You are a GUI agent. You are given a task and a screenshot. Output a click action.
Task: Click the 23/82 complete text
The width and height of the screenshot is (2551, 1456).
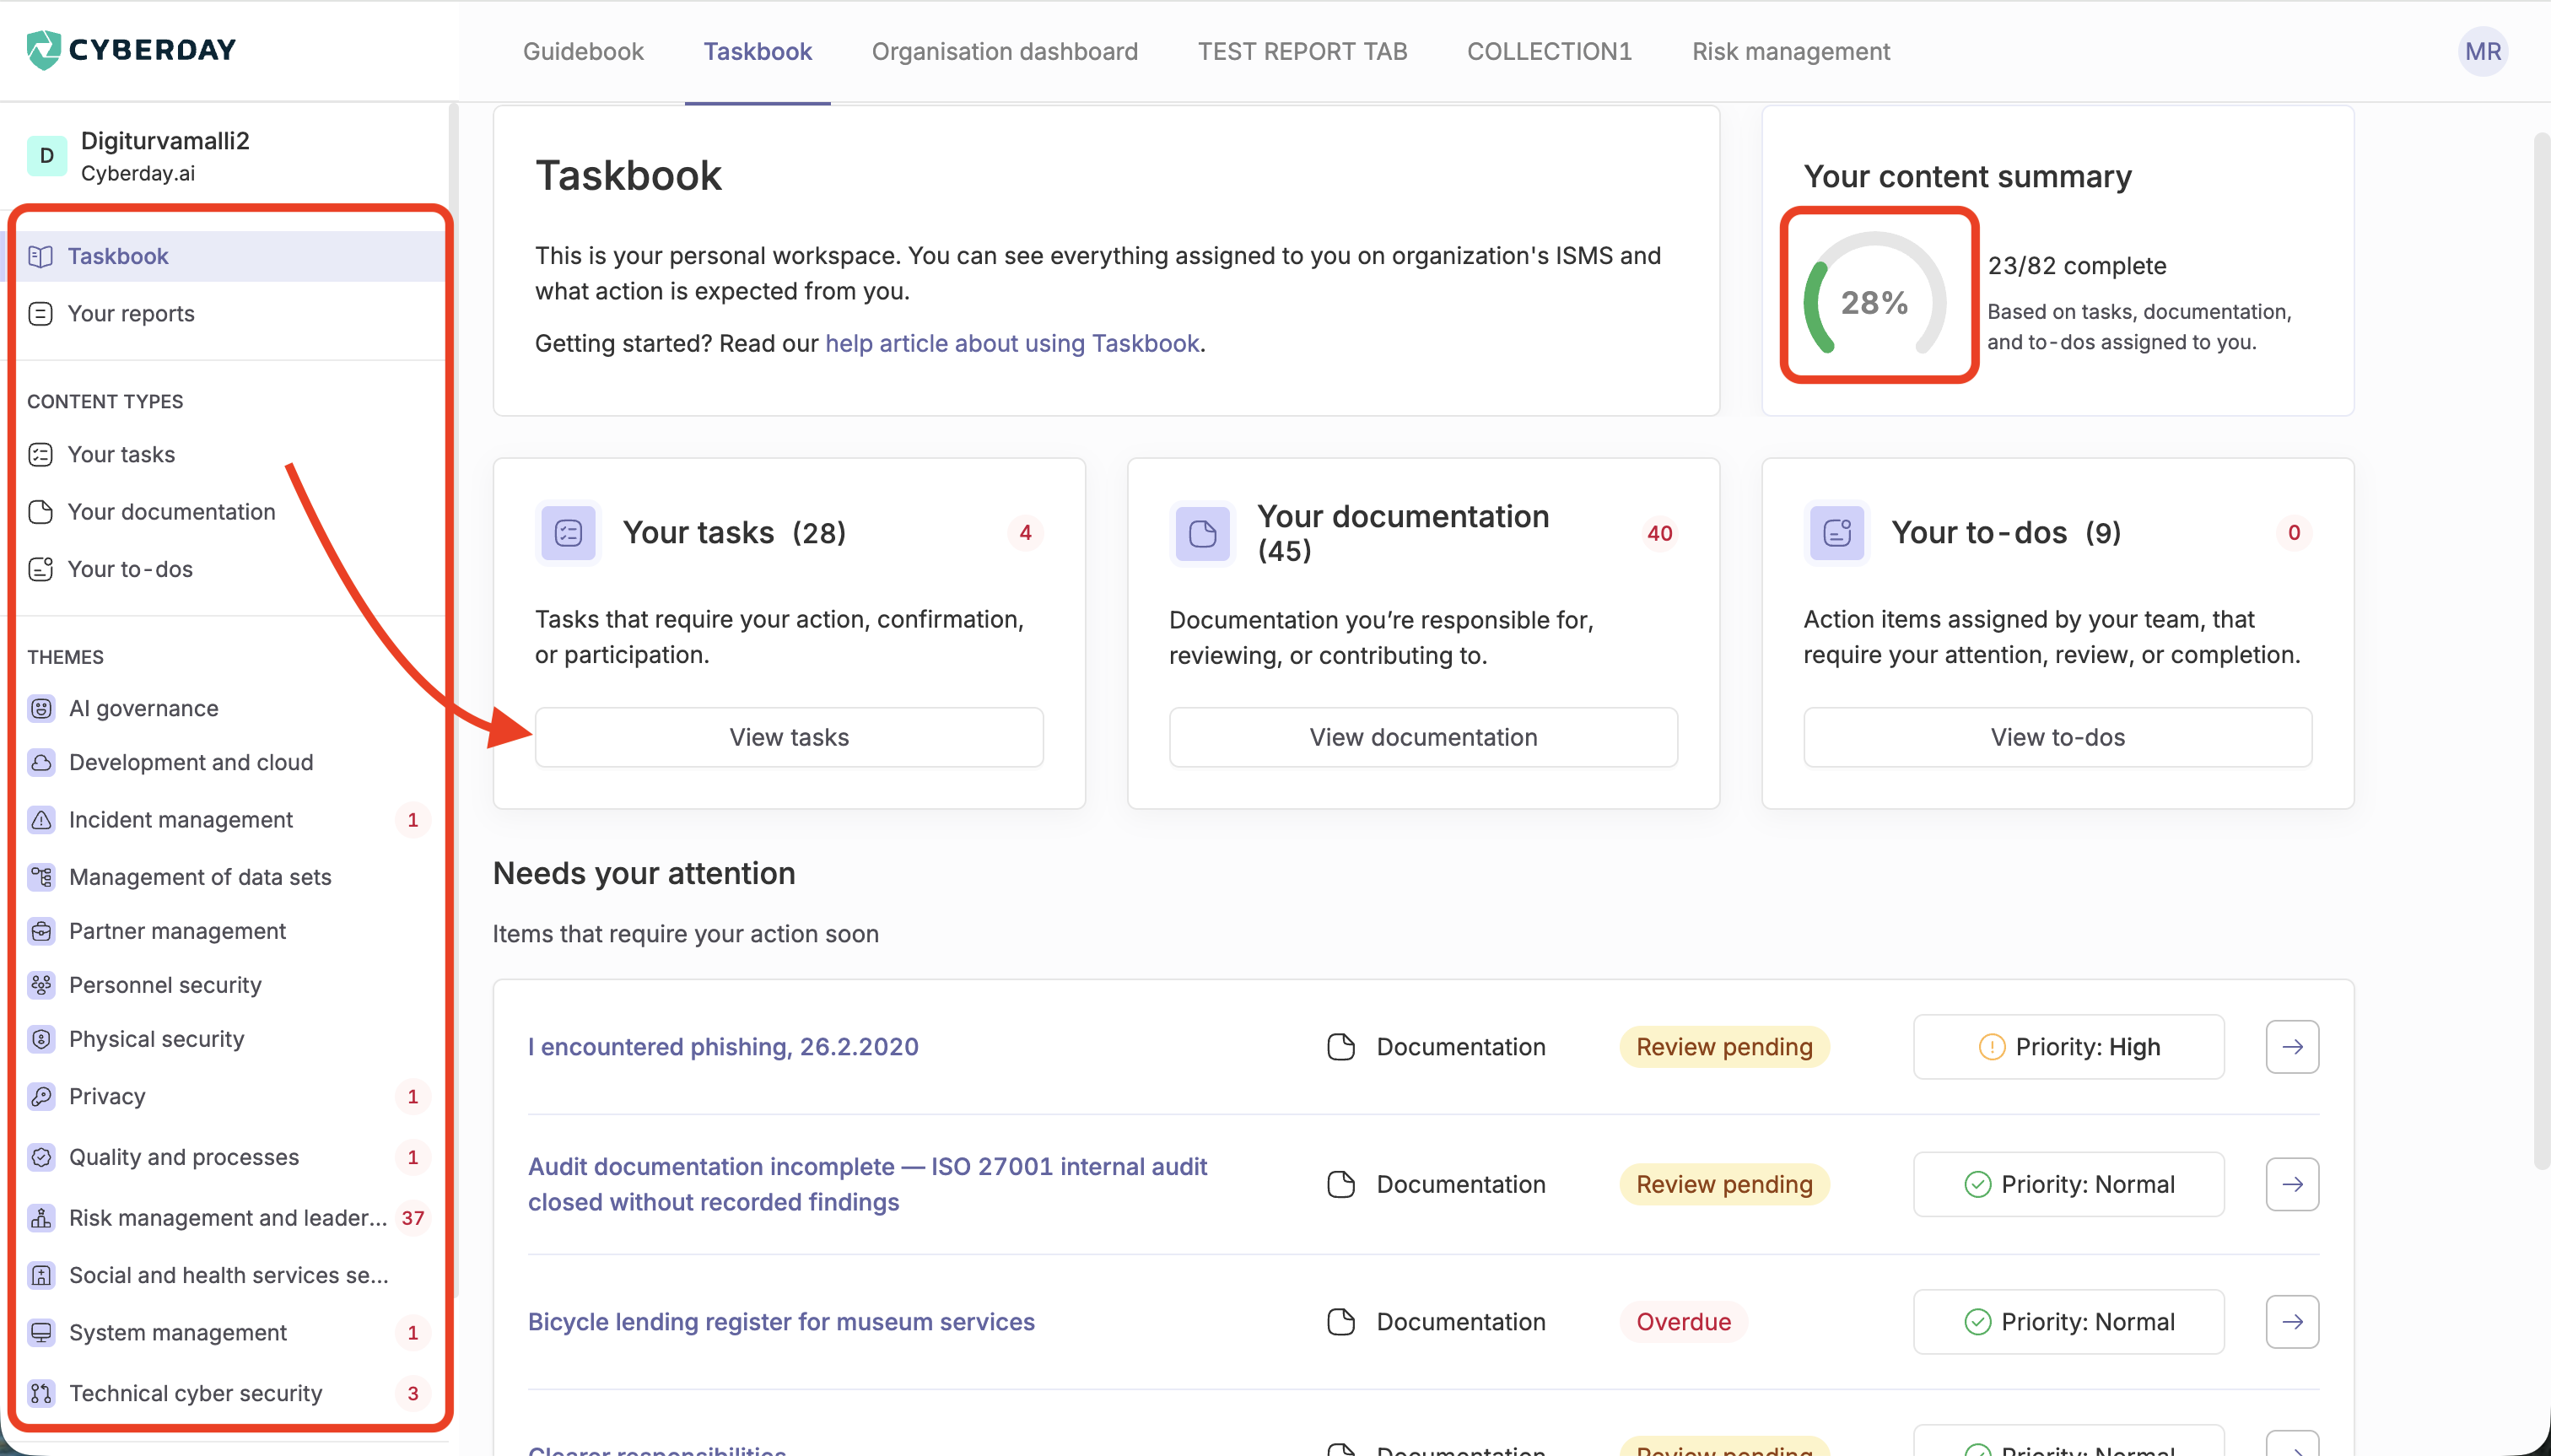pos(2076,265)
